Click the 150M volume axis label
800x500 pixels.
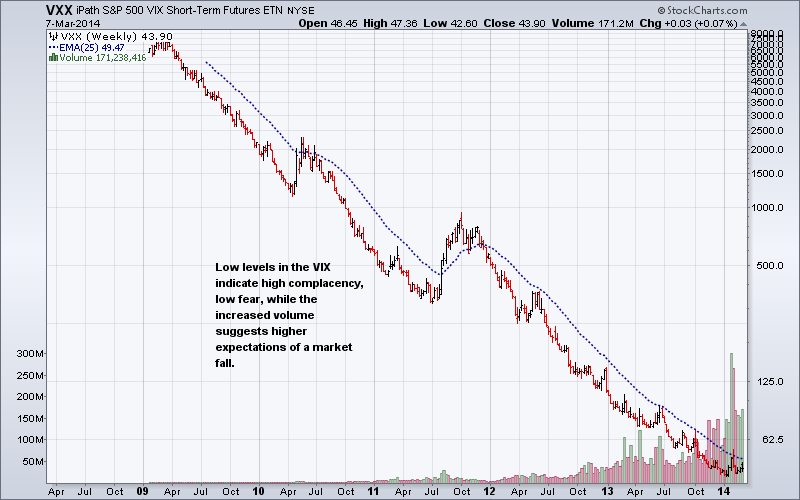click(x=30, y=418)
